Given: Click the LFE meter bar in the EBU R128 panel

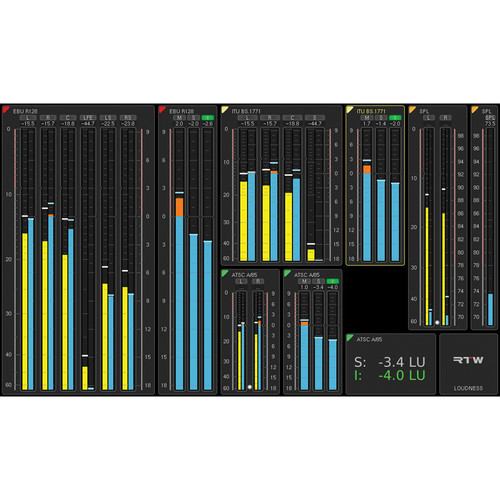Looking at the screenshot, I should click(88, 259).
